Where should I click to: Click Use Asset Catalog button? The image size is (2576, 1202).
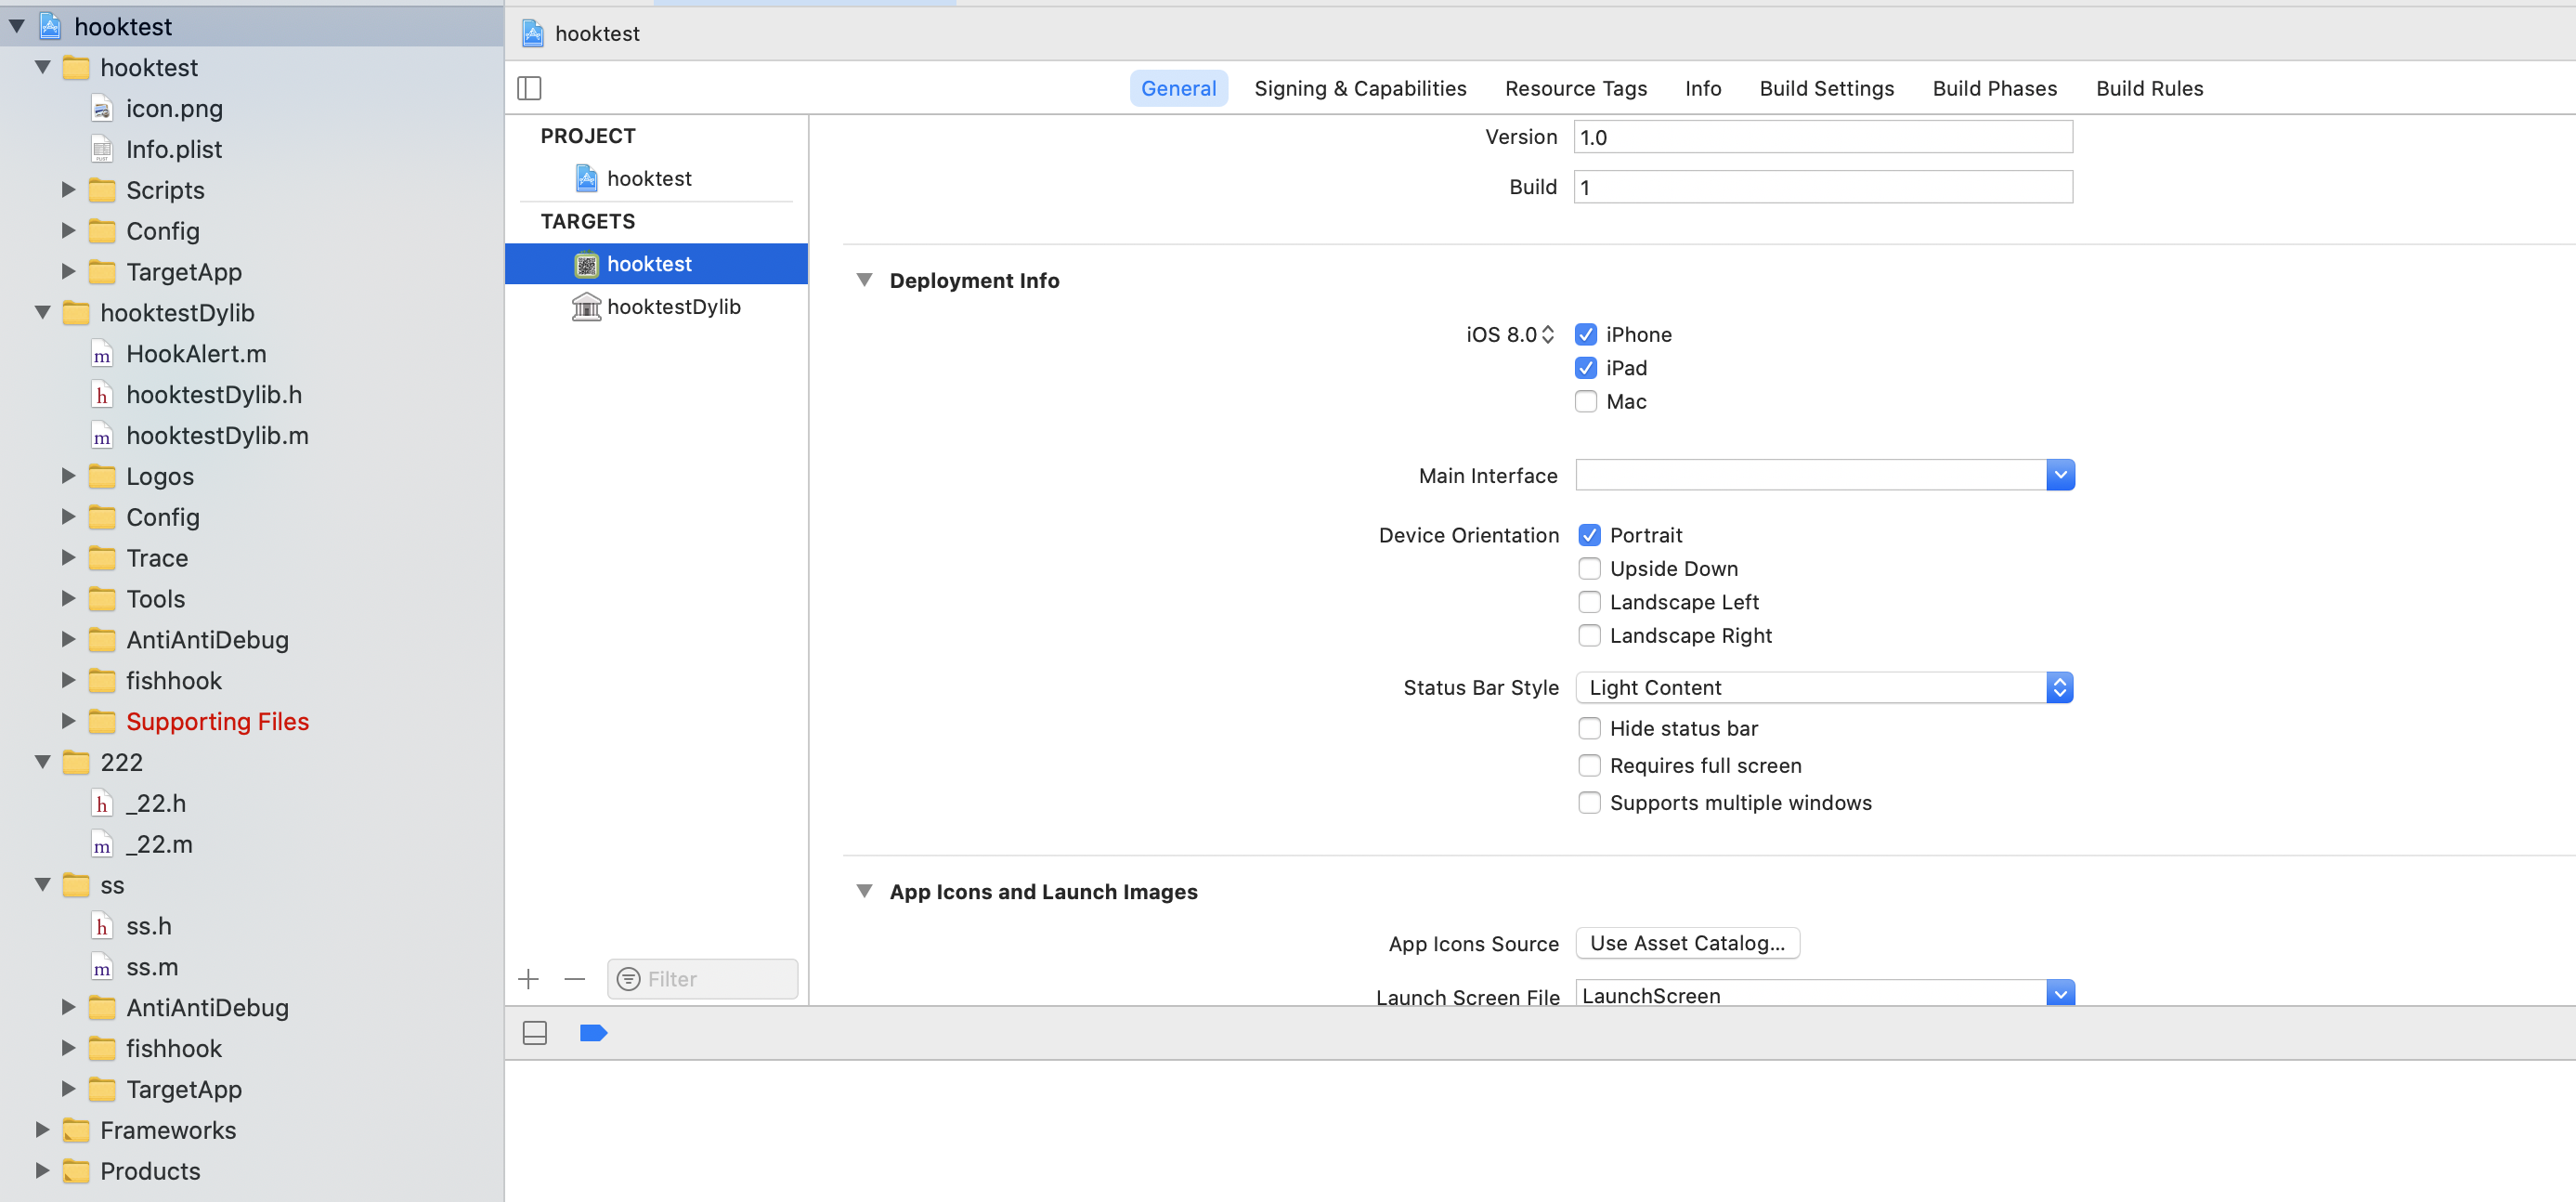tap(1687, 943)
